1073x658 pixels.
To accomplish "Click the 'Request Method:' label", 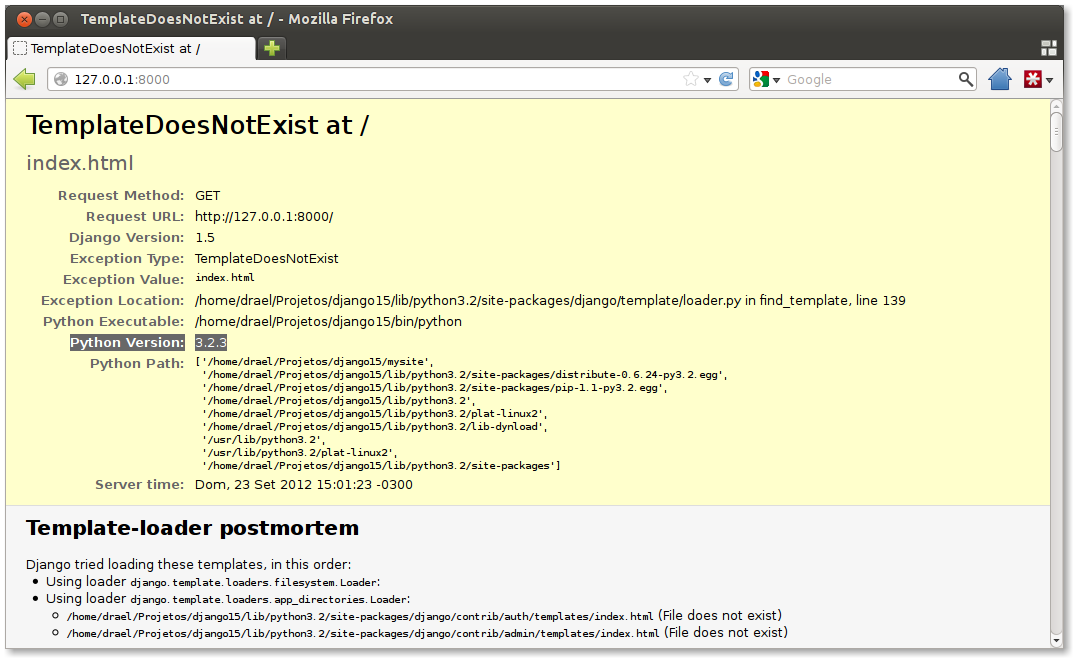I will (x=121, y=196).
